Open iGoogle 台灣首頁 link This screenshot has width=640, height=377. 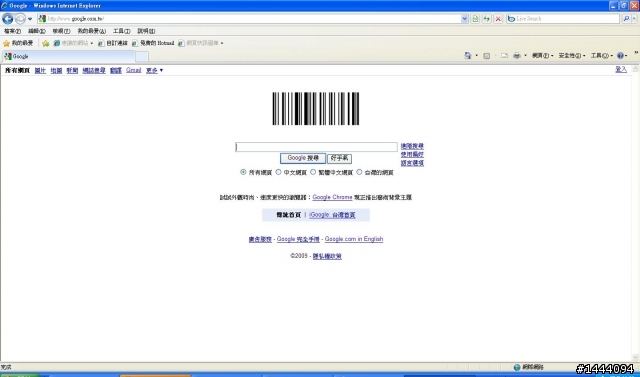pos(332,215)
